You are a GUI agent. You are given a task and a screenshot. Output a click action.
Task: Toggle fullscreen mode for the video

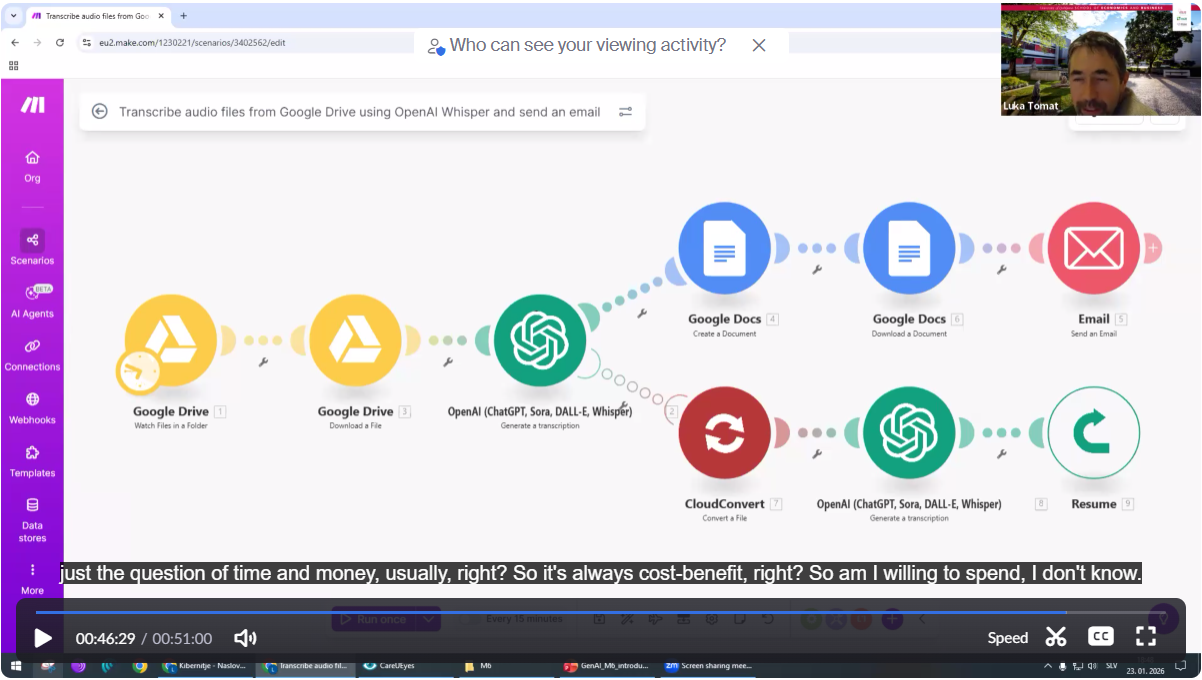[x=1146, y=637]
